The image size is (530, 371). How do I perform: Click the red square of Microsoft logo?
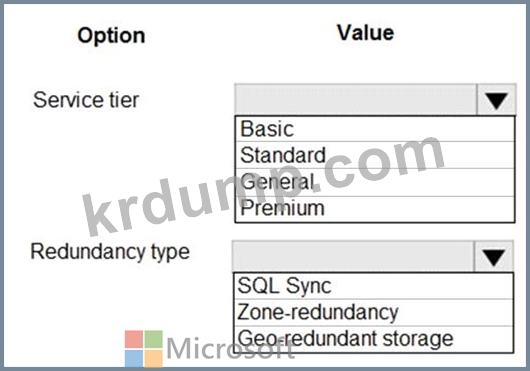[134, 339]
